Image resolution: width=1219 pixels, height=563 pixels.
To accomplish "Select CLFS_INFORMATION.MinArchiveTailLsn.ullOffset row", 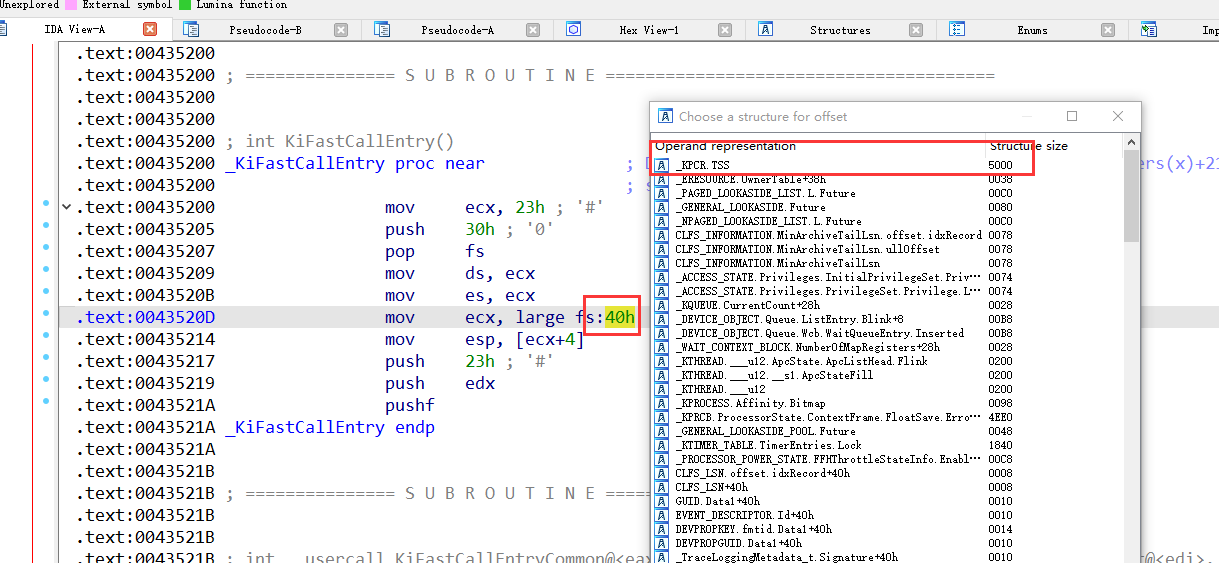I will pos(887,249).
